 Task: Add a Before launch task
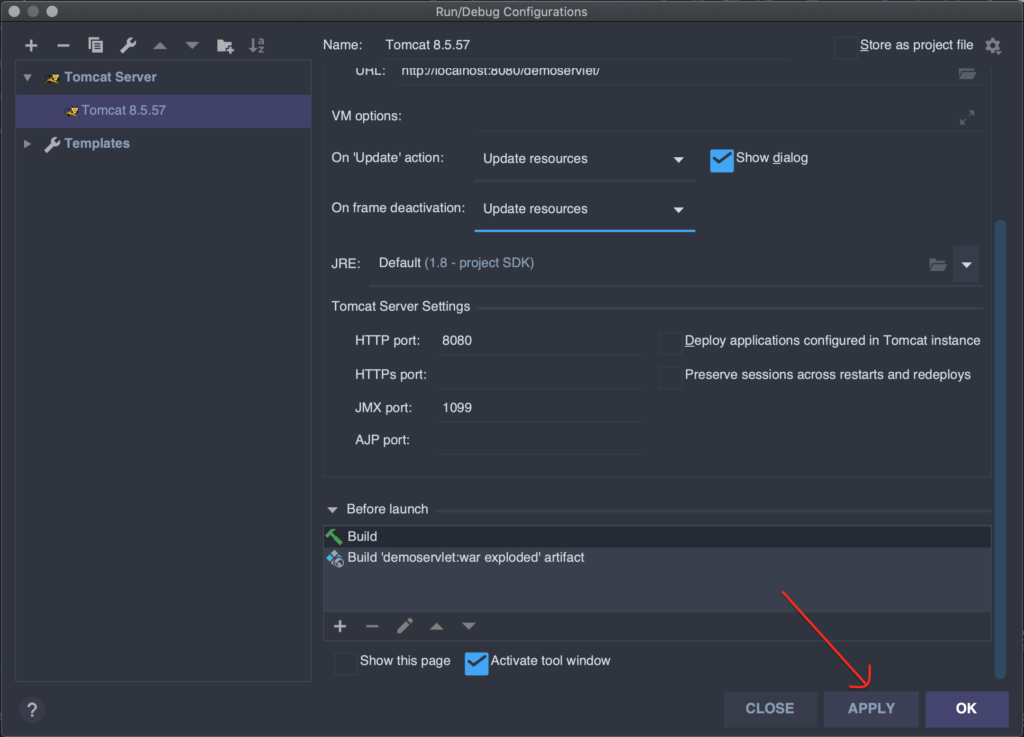pos(340,627)
